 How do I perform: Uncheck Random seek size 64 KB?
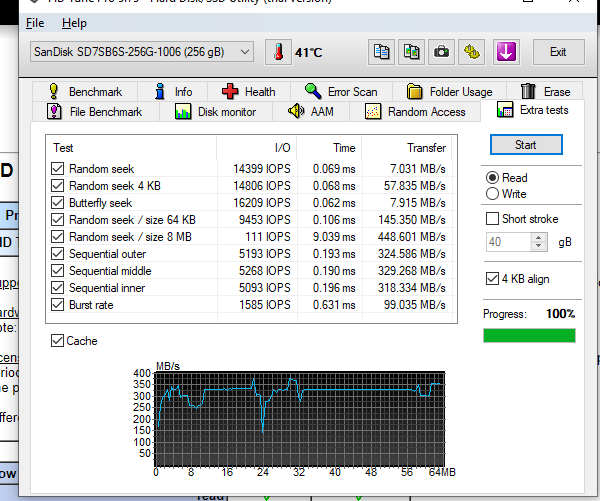click(x=57, y=220)
